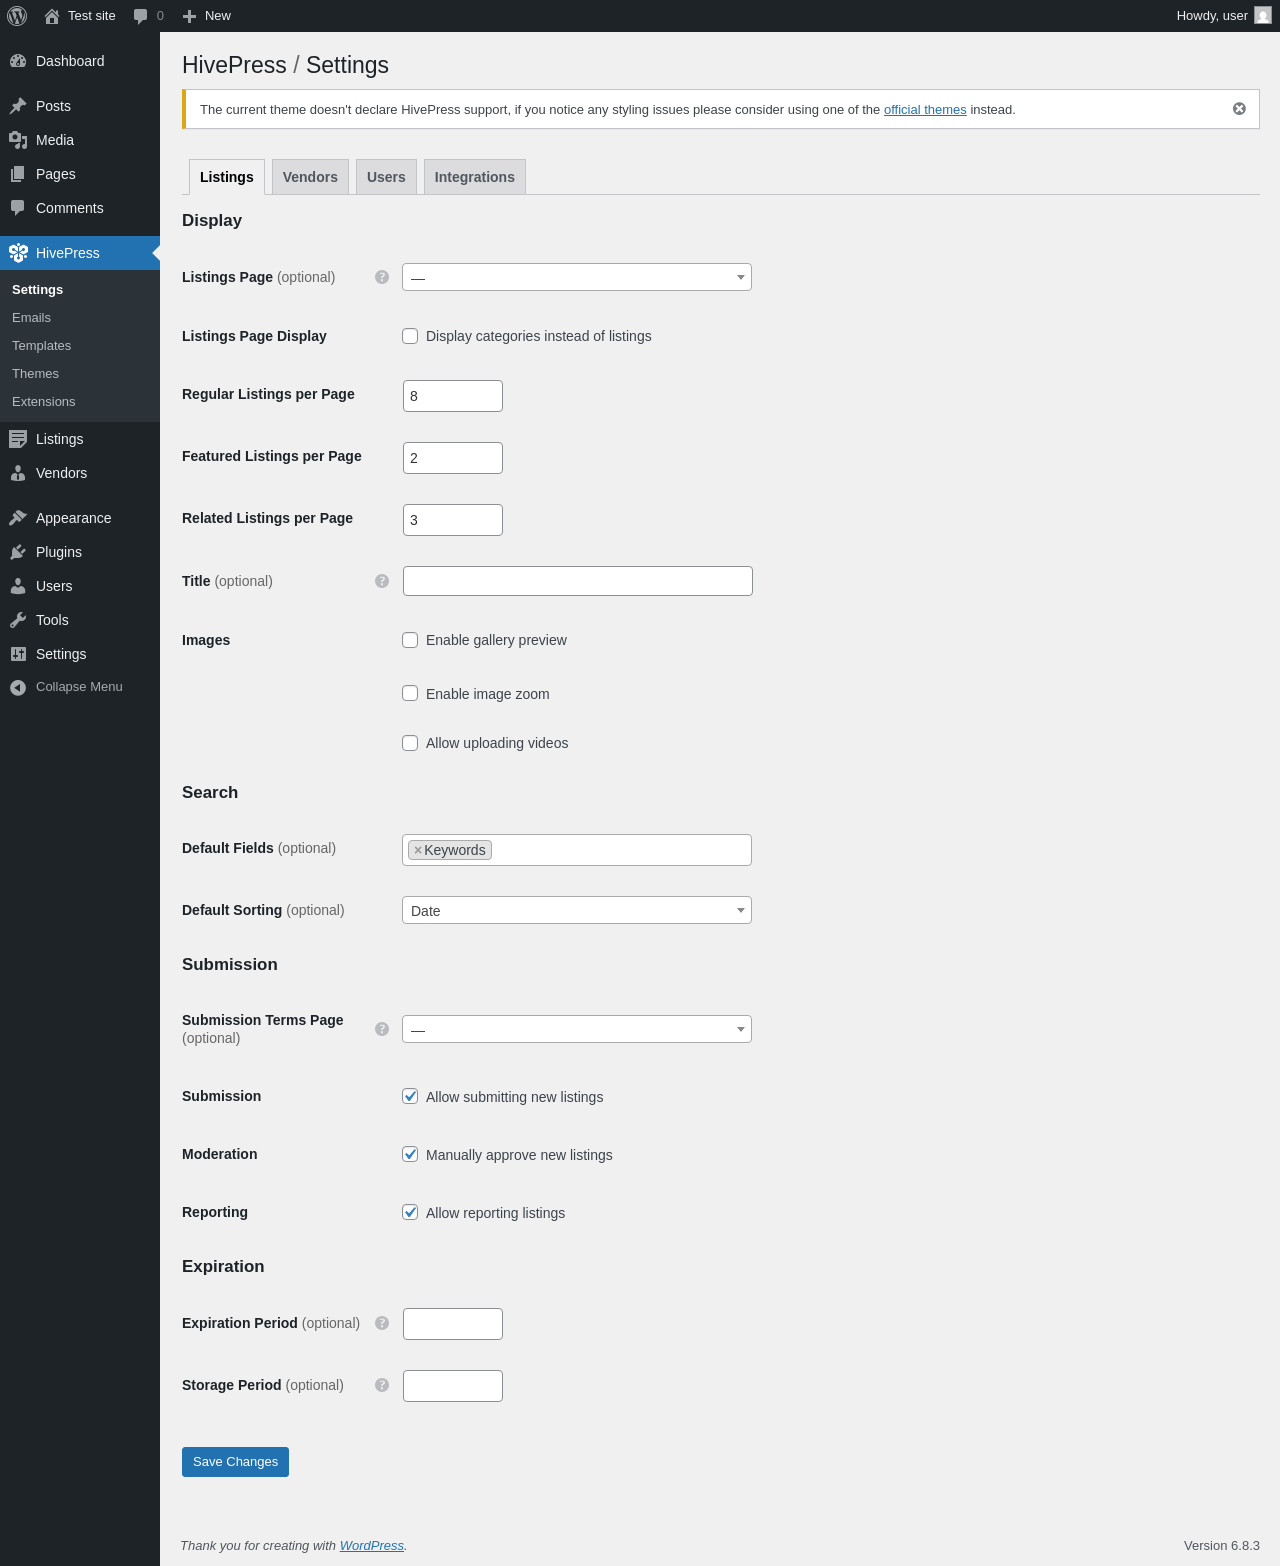Screen dimensions: 1280x1566
Task: Click help icon for Storage Period
Action: click(x=382, y=1385)
